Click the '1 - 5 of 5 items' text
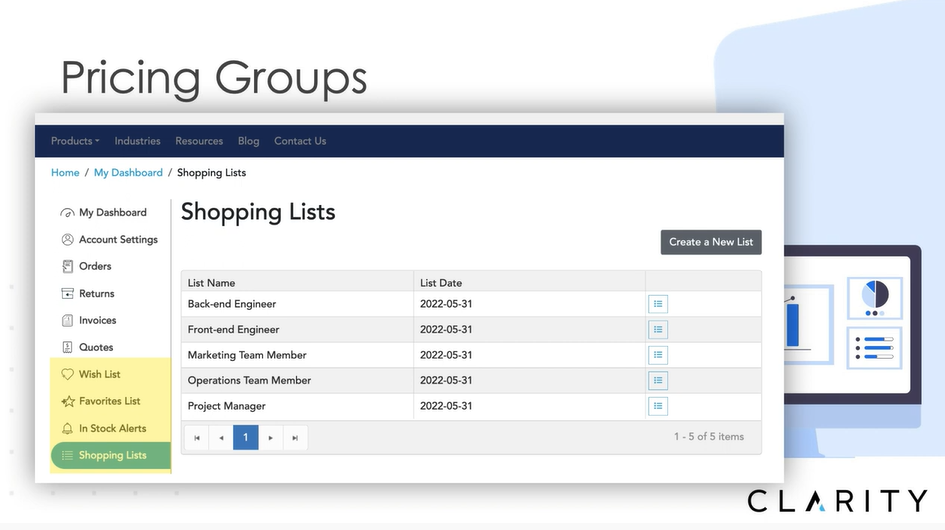This screenshot has height=530, width=945. coord(709,437)
